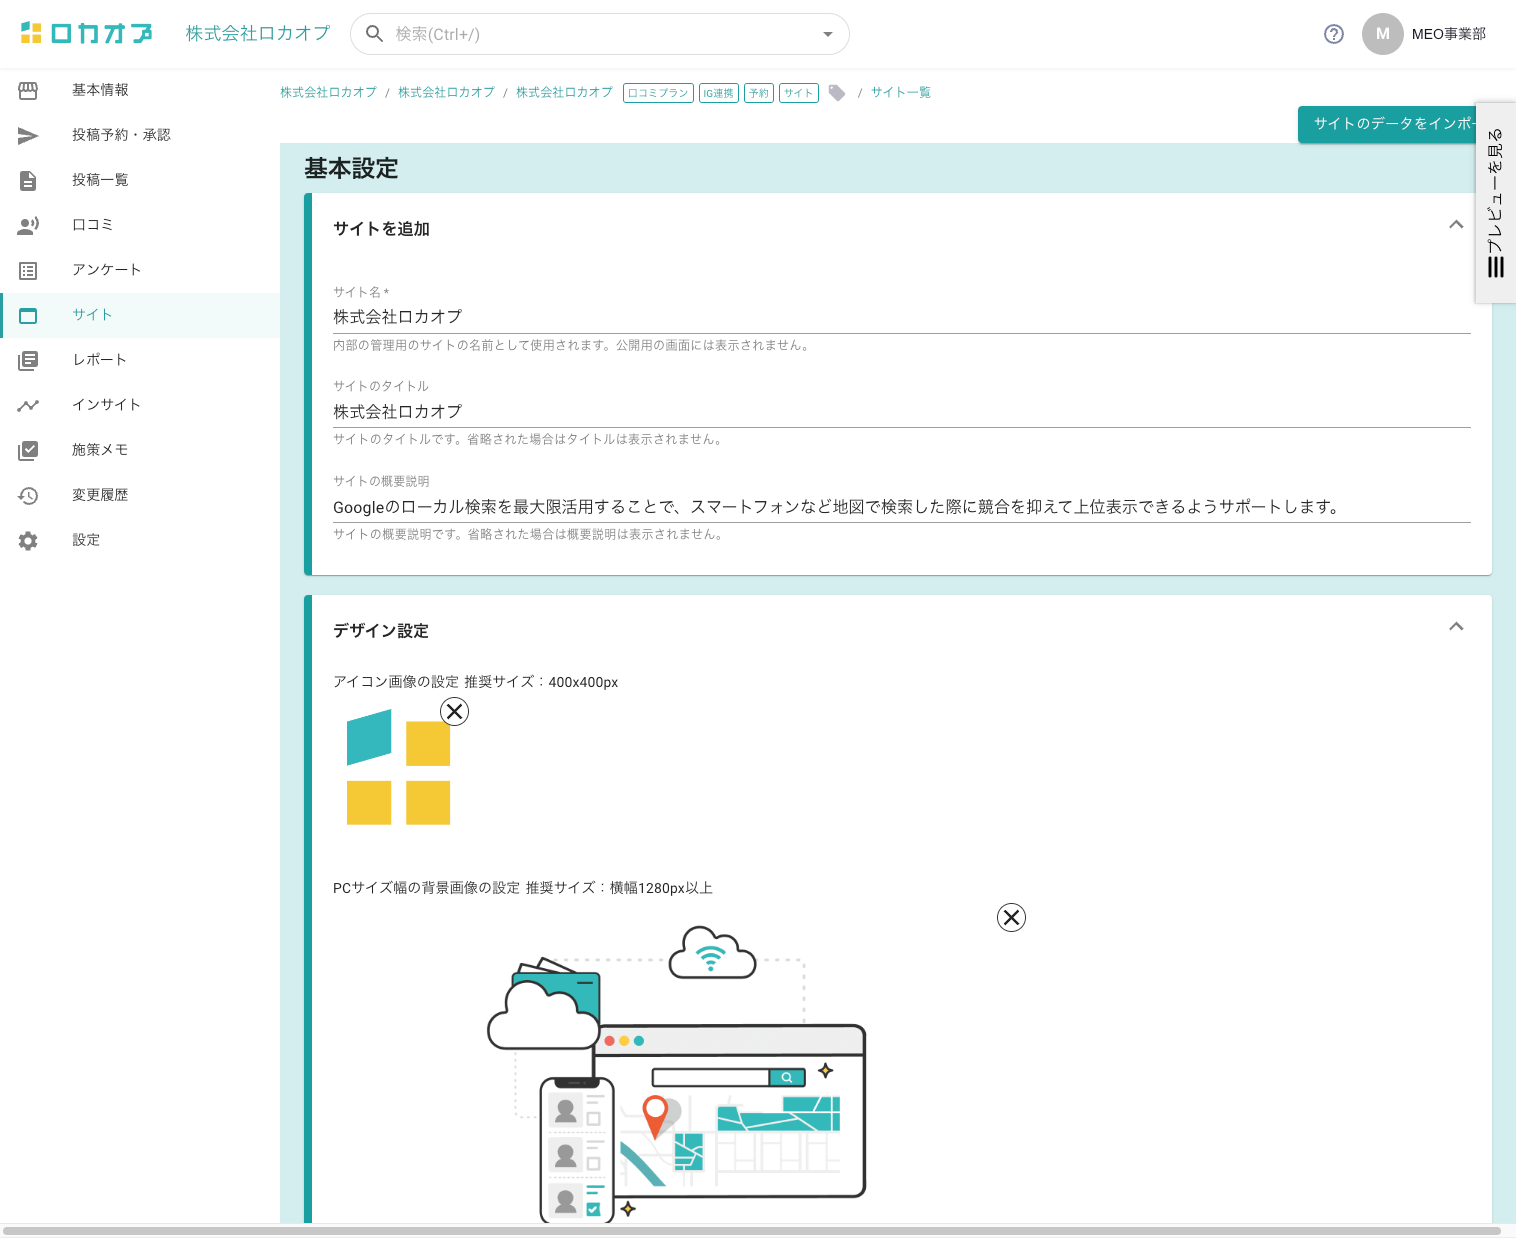Click the 口コミ review icon in sidebar

coord(28,225)
